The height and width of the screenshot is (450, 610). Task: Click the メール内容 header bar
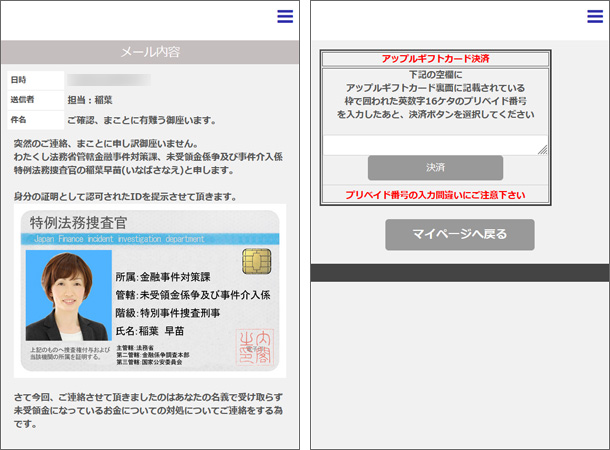coord(150,52)
